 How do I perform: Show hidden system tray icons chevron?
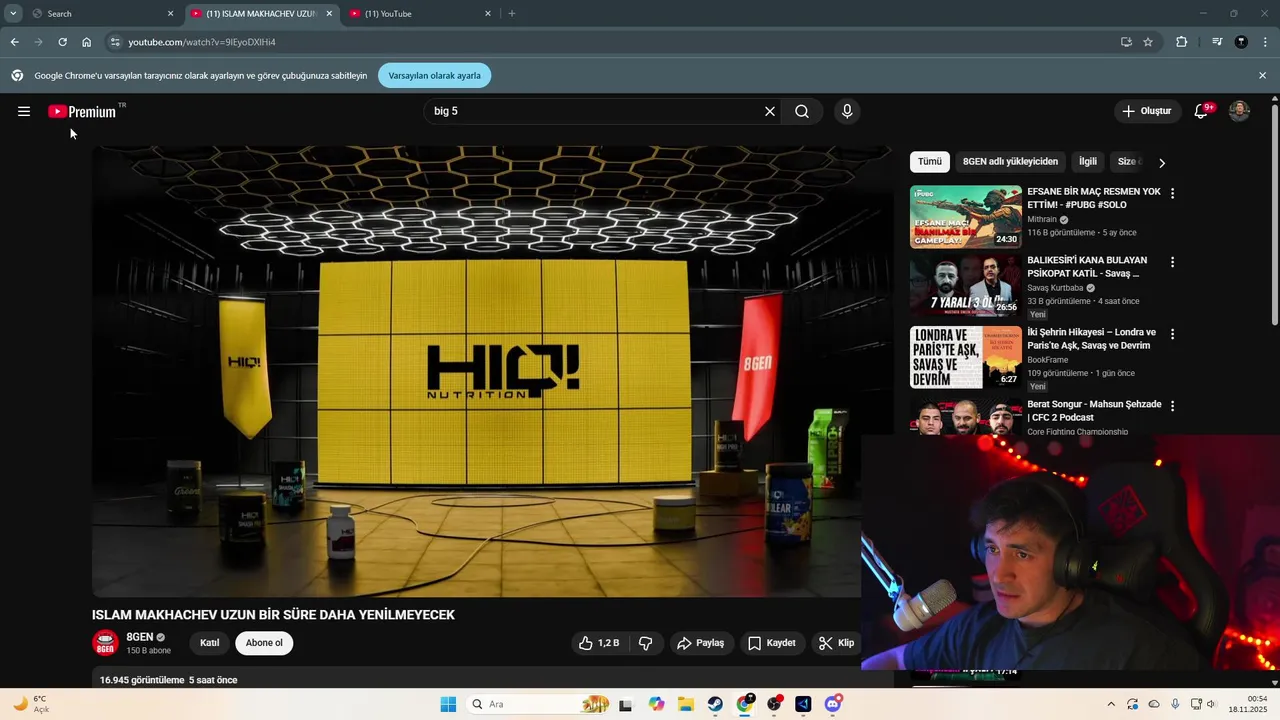(1111, 704)
